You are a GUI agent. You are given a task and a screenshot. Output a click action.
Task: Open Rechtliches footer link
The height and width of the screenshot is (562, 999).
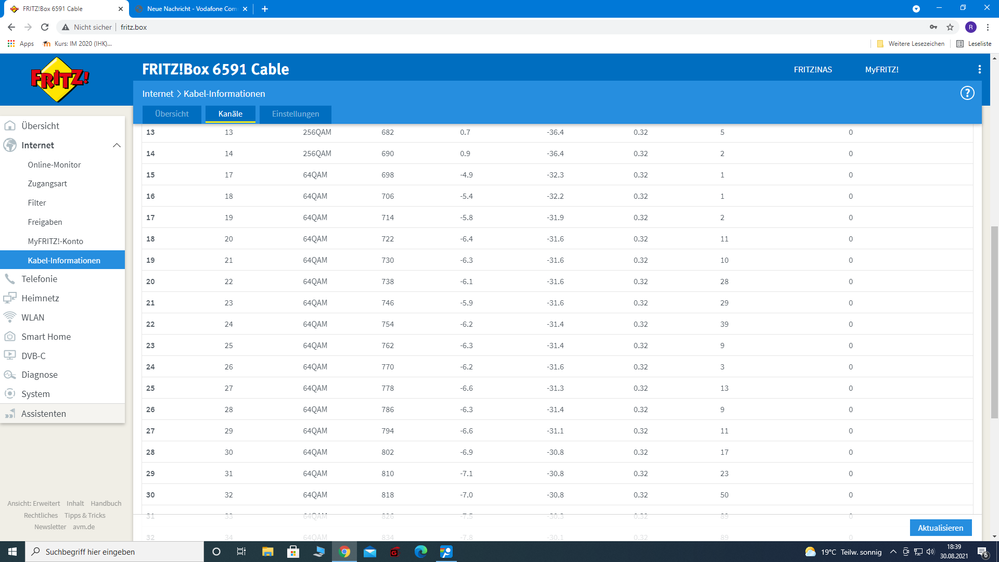pyautogui.click(x=41, y=515)
